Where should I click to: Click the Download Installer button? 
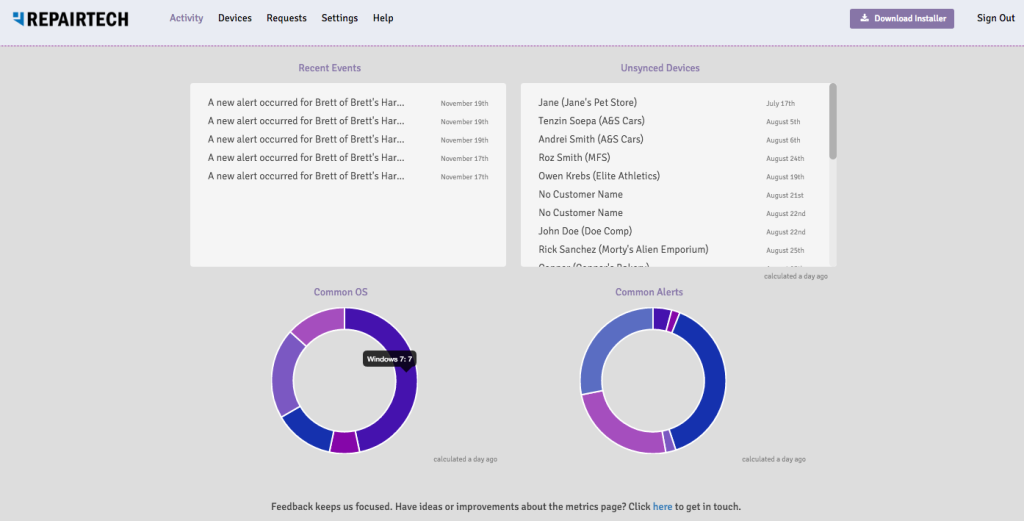point(902,18)
